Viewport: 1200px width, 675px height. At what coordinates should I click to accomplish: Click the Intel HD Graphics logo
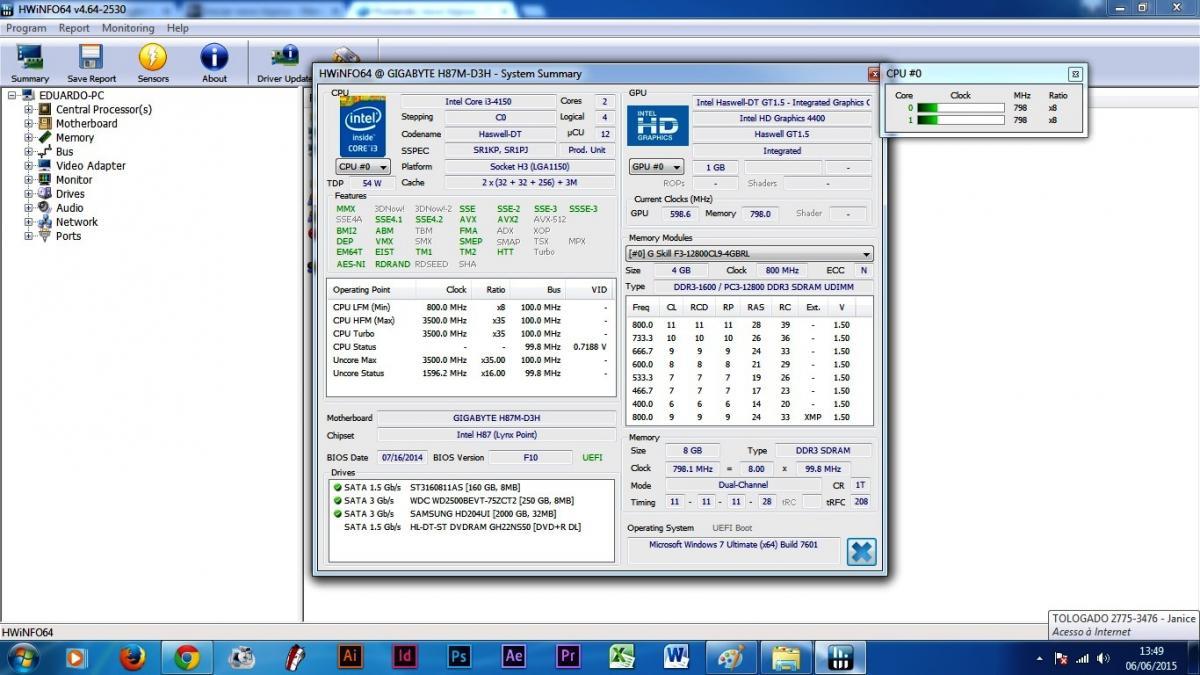coord(657,127)
